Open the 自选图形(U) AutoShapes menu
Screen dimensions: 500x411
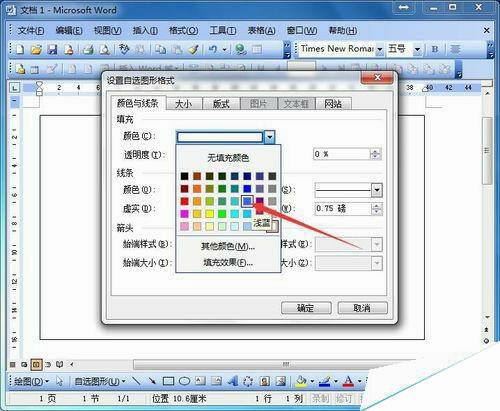coord(100,381)
